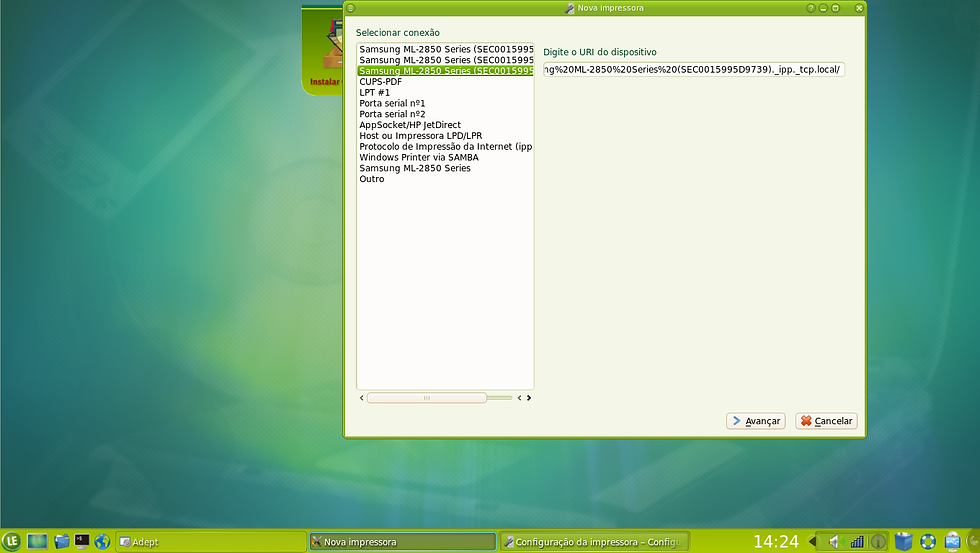The height and width of the screenshot is (553, 980).
Task: Click the device URI input field
Action: pos(694,69)
